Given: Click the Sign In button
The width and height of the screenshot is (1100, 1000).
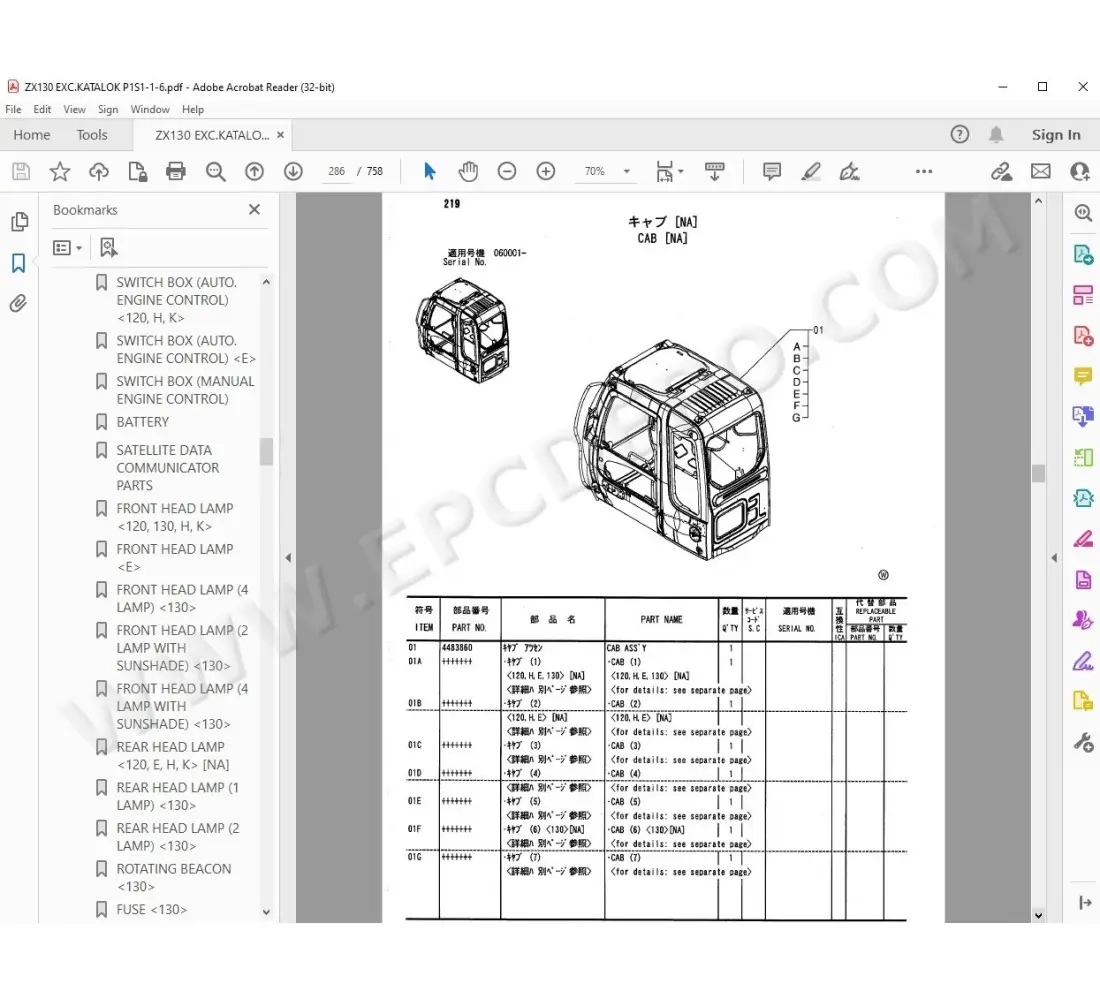Looking at the screenshot, I should tap(1056, 135).
